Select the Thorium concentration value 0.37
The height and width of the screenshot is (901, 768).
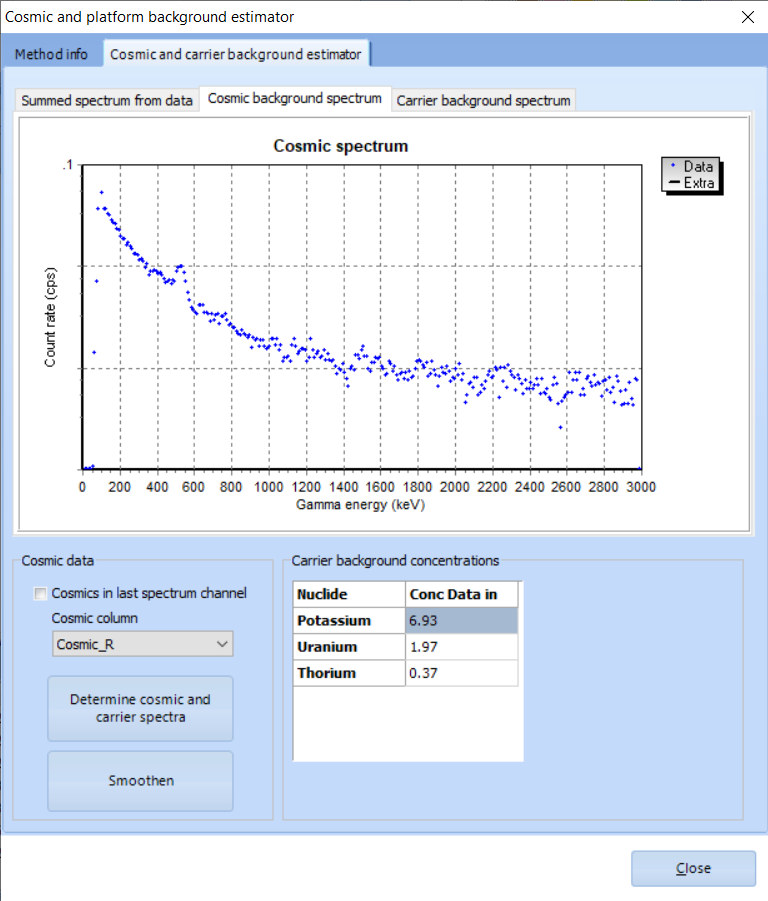point(462,673)
